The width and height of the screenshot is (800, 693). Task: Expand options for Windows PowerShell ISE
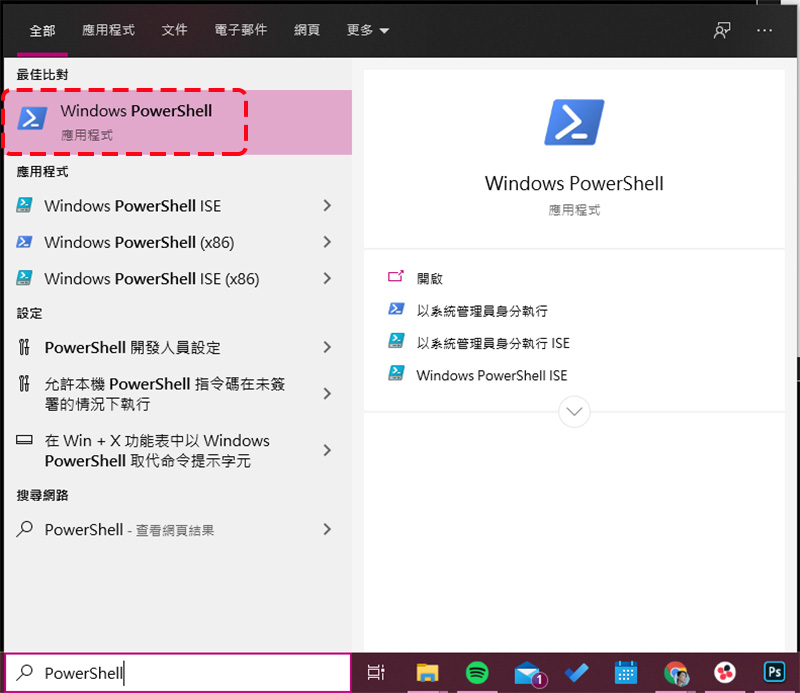(x=327, y=206)
